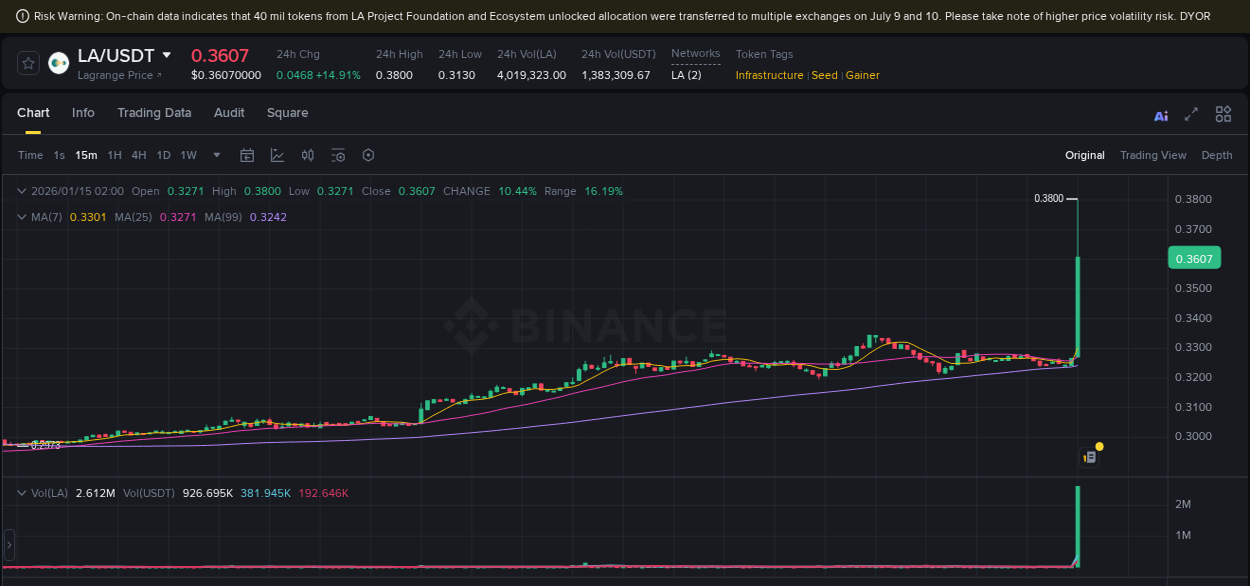1250x586 pixels.
Task: Open the Audit tab
Action: coord(229,113)
